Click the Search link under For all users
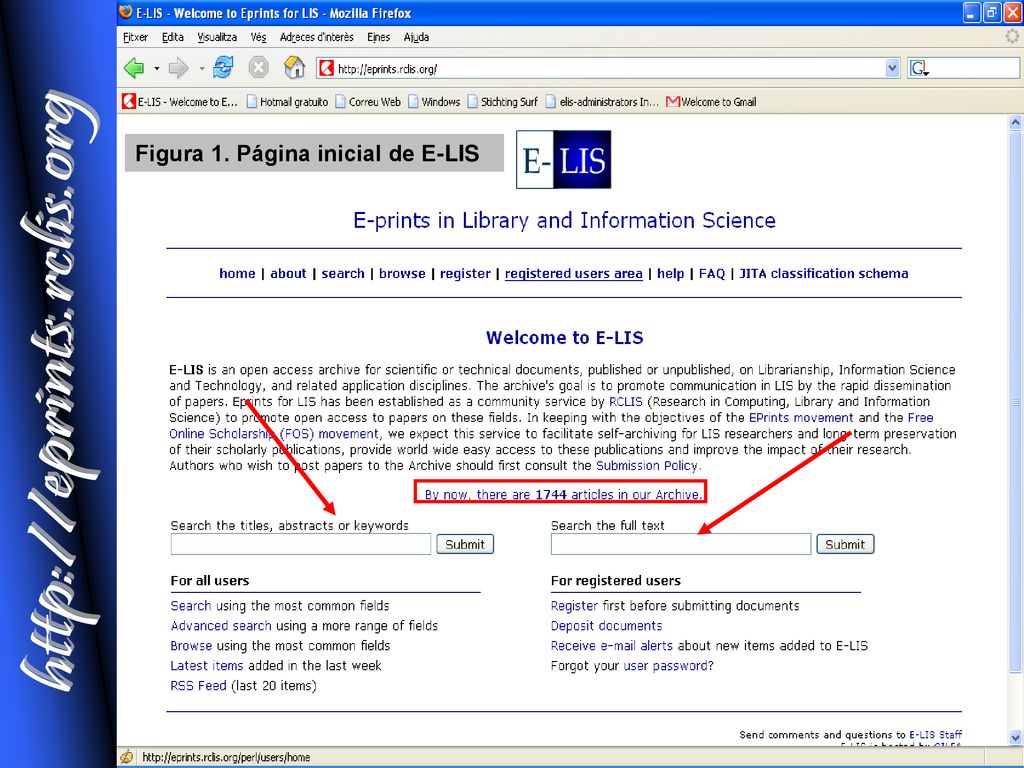1024x768 pixels. coord(191,606)
